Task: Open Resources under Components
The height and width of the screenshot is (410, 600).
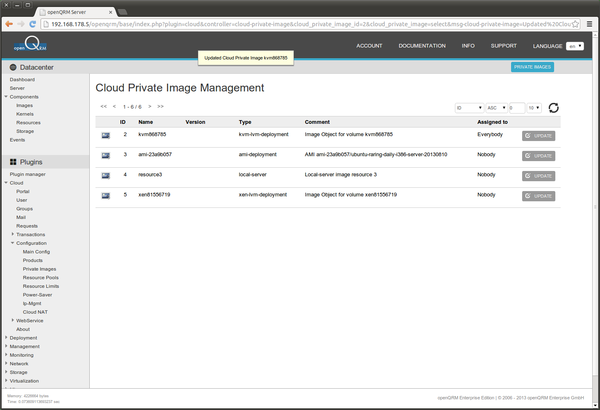Action: (x=28, y=123)
